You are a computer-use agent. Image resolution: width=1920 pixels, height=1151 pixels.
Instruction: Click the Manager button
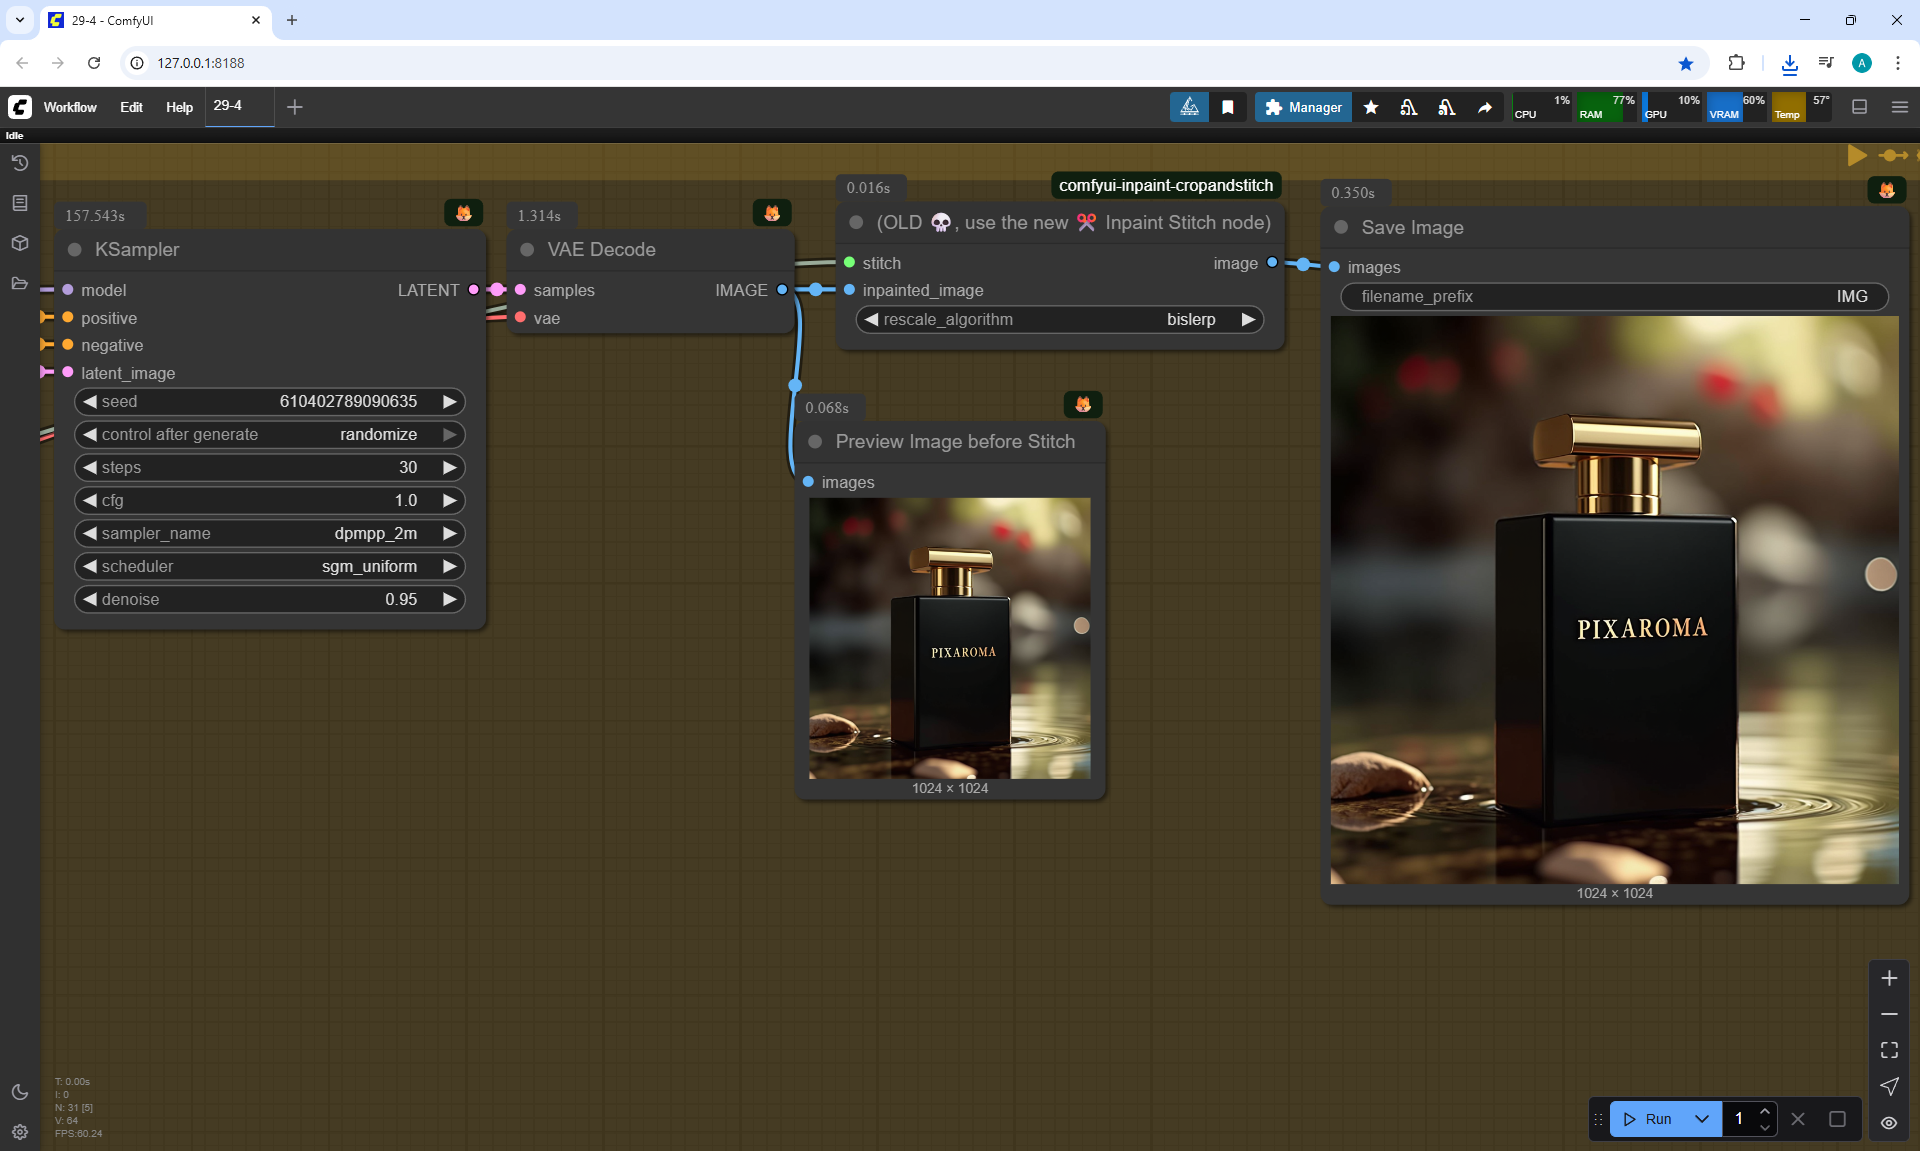coord(1303,107)
